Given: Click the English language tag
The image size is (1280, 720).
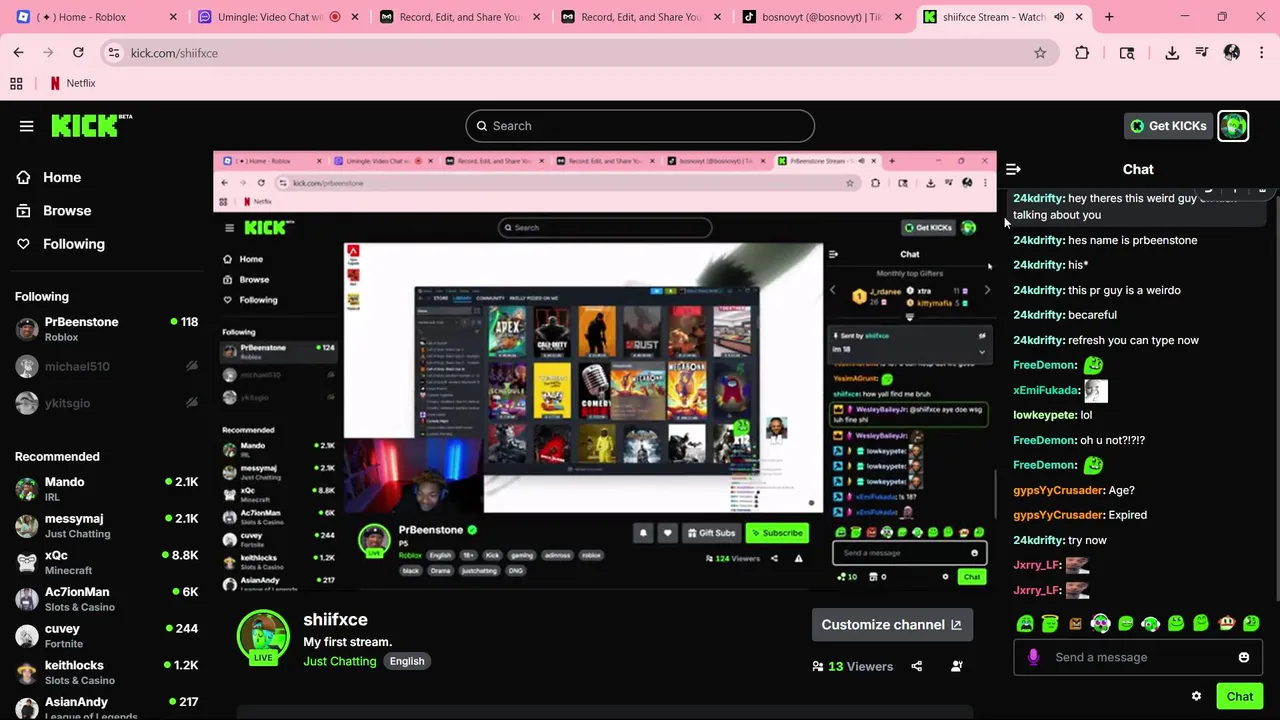Looking at the screenshot, I should (x=406, y=661).
